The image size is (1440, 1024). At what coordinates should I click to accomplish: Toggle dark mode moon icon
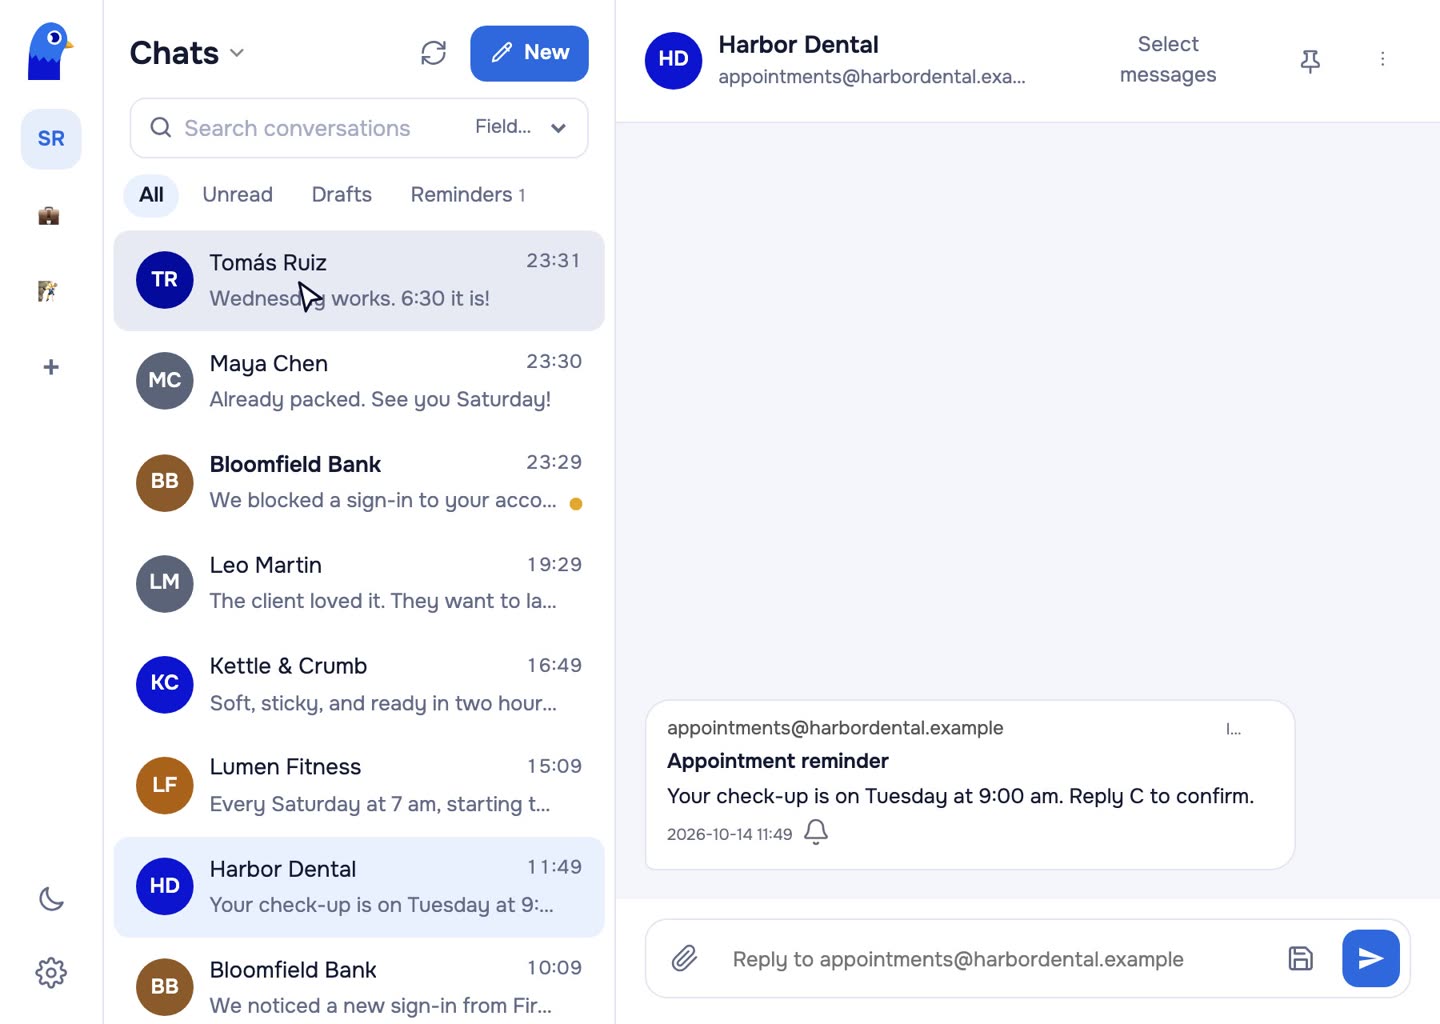pyautogui.click(x=51, y=899)
